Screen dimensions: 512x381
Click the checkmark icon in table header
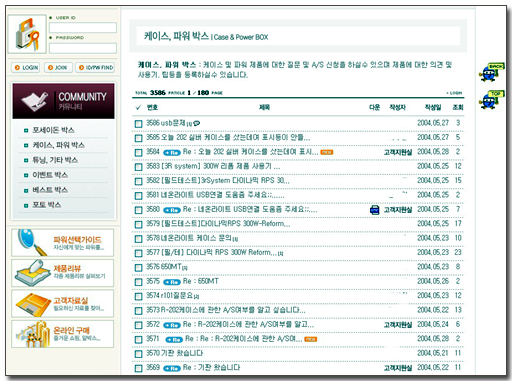[x=138, y=107]
